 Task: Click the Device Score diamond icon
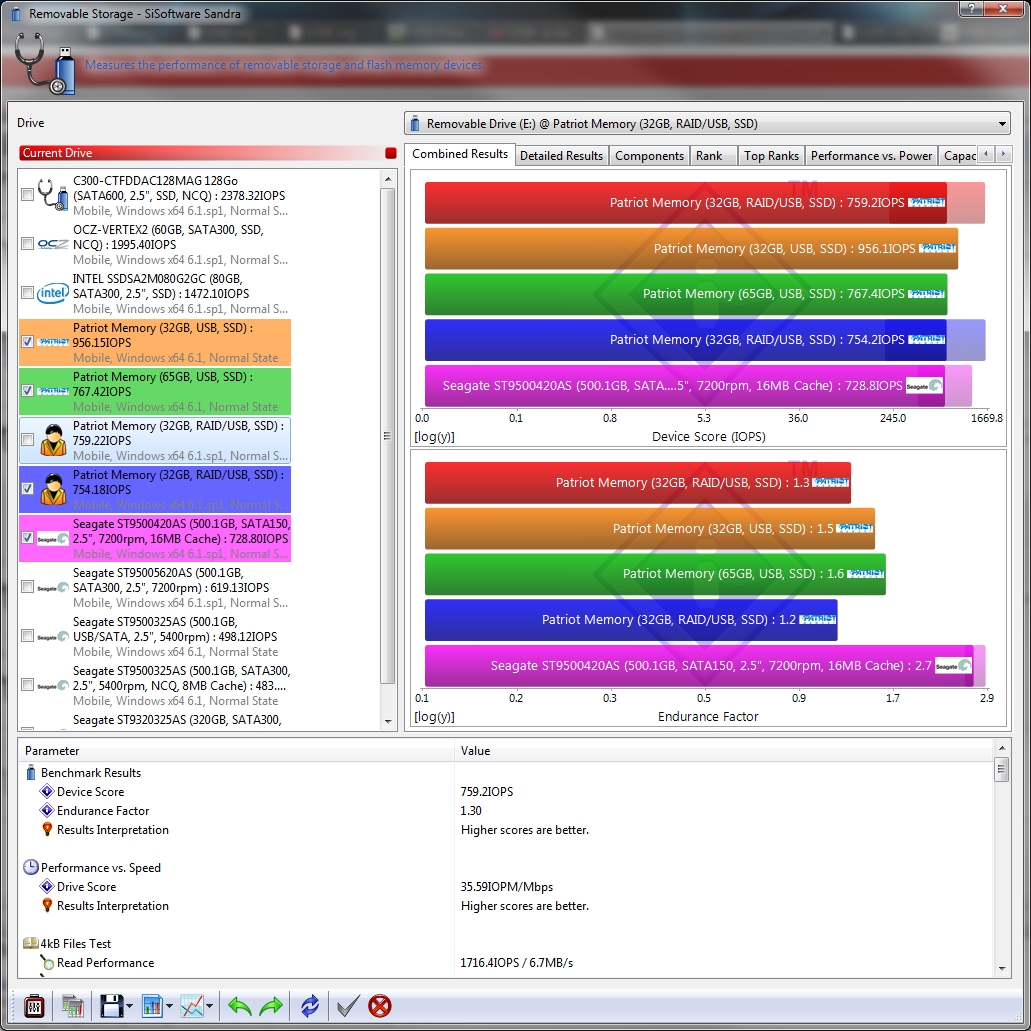[47, 791]
